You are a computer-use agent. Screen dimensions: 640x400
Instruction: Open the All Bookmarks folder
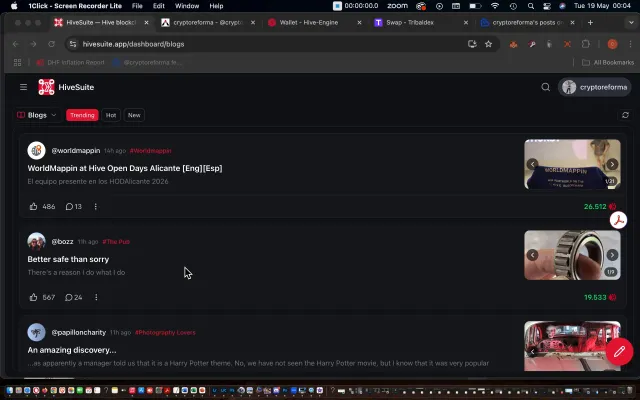tap(608, 62)
